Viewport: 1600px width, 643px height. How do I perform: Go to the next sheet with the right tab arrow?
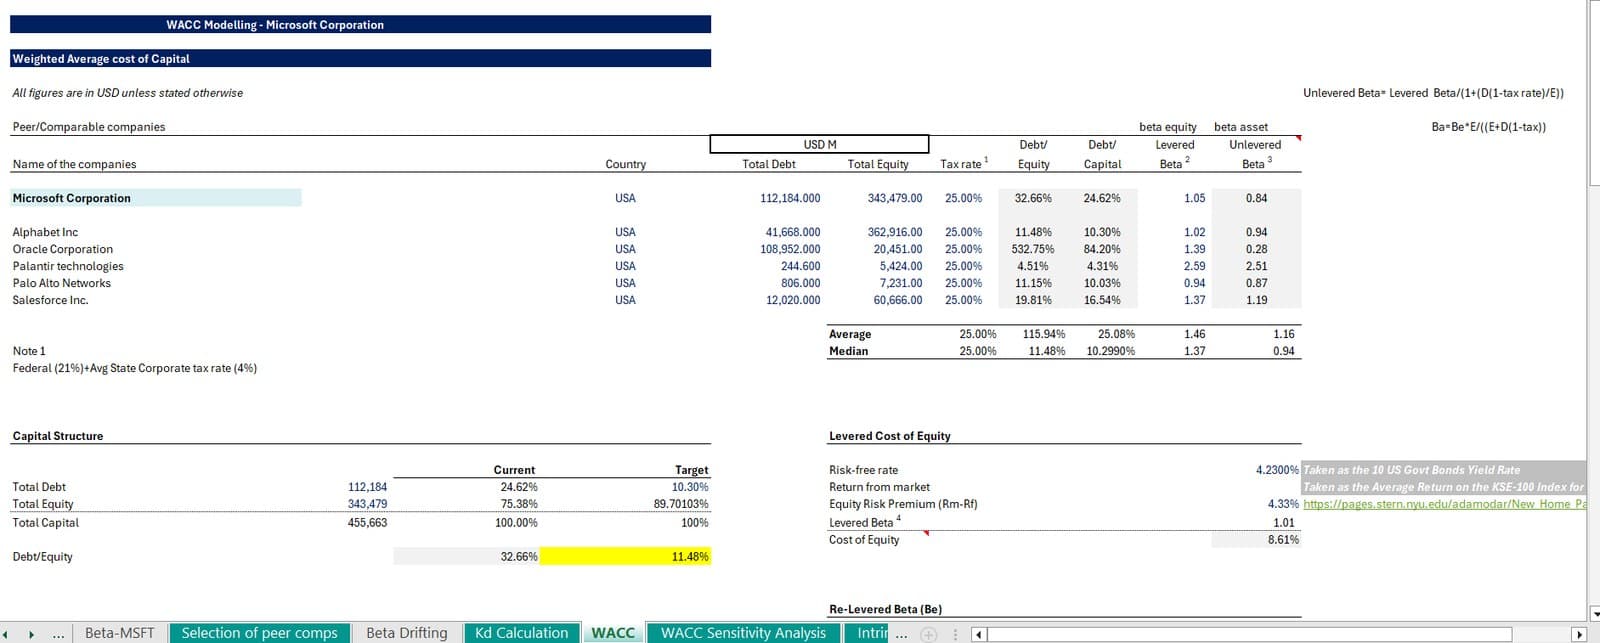(x=31, y=634)
